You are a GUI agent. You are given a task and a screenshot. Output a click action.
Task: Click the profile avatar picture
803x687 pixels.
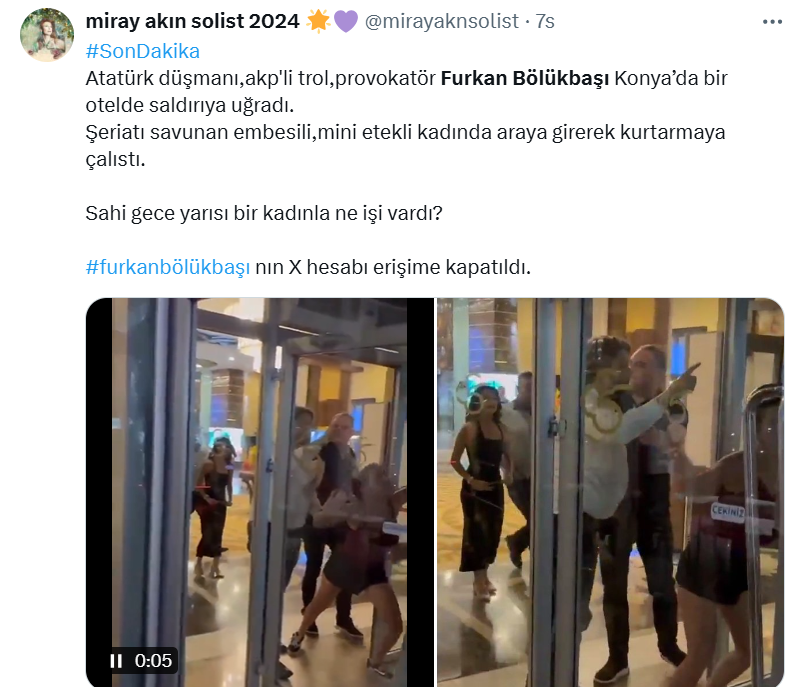tap(47, 35)
